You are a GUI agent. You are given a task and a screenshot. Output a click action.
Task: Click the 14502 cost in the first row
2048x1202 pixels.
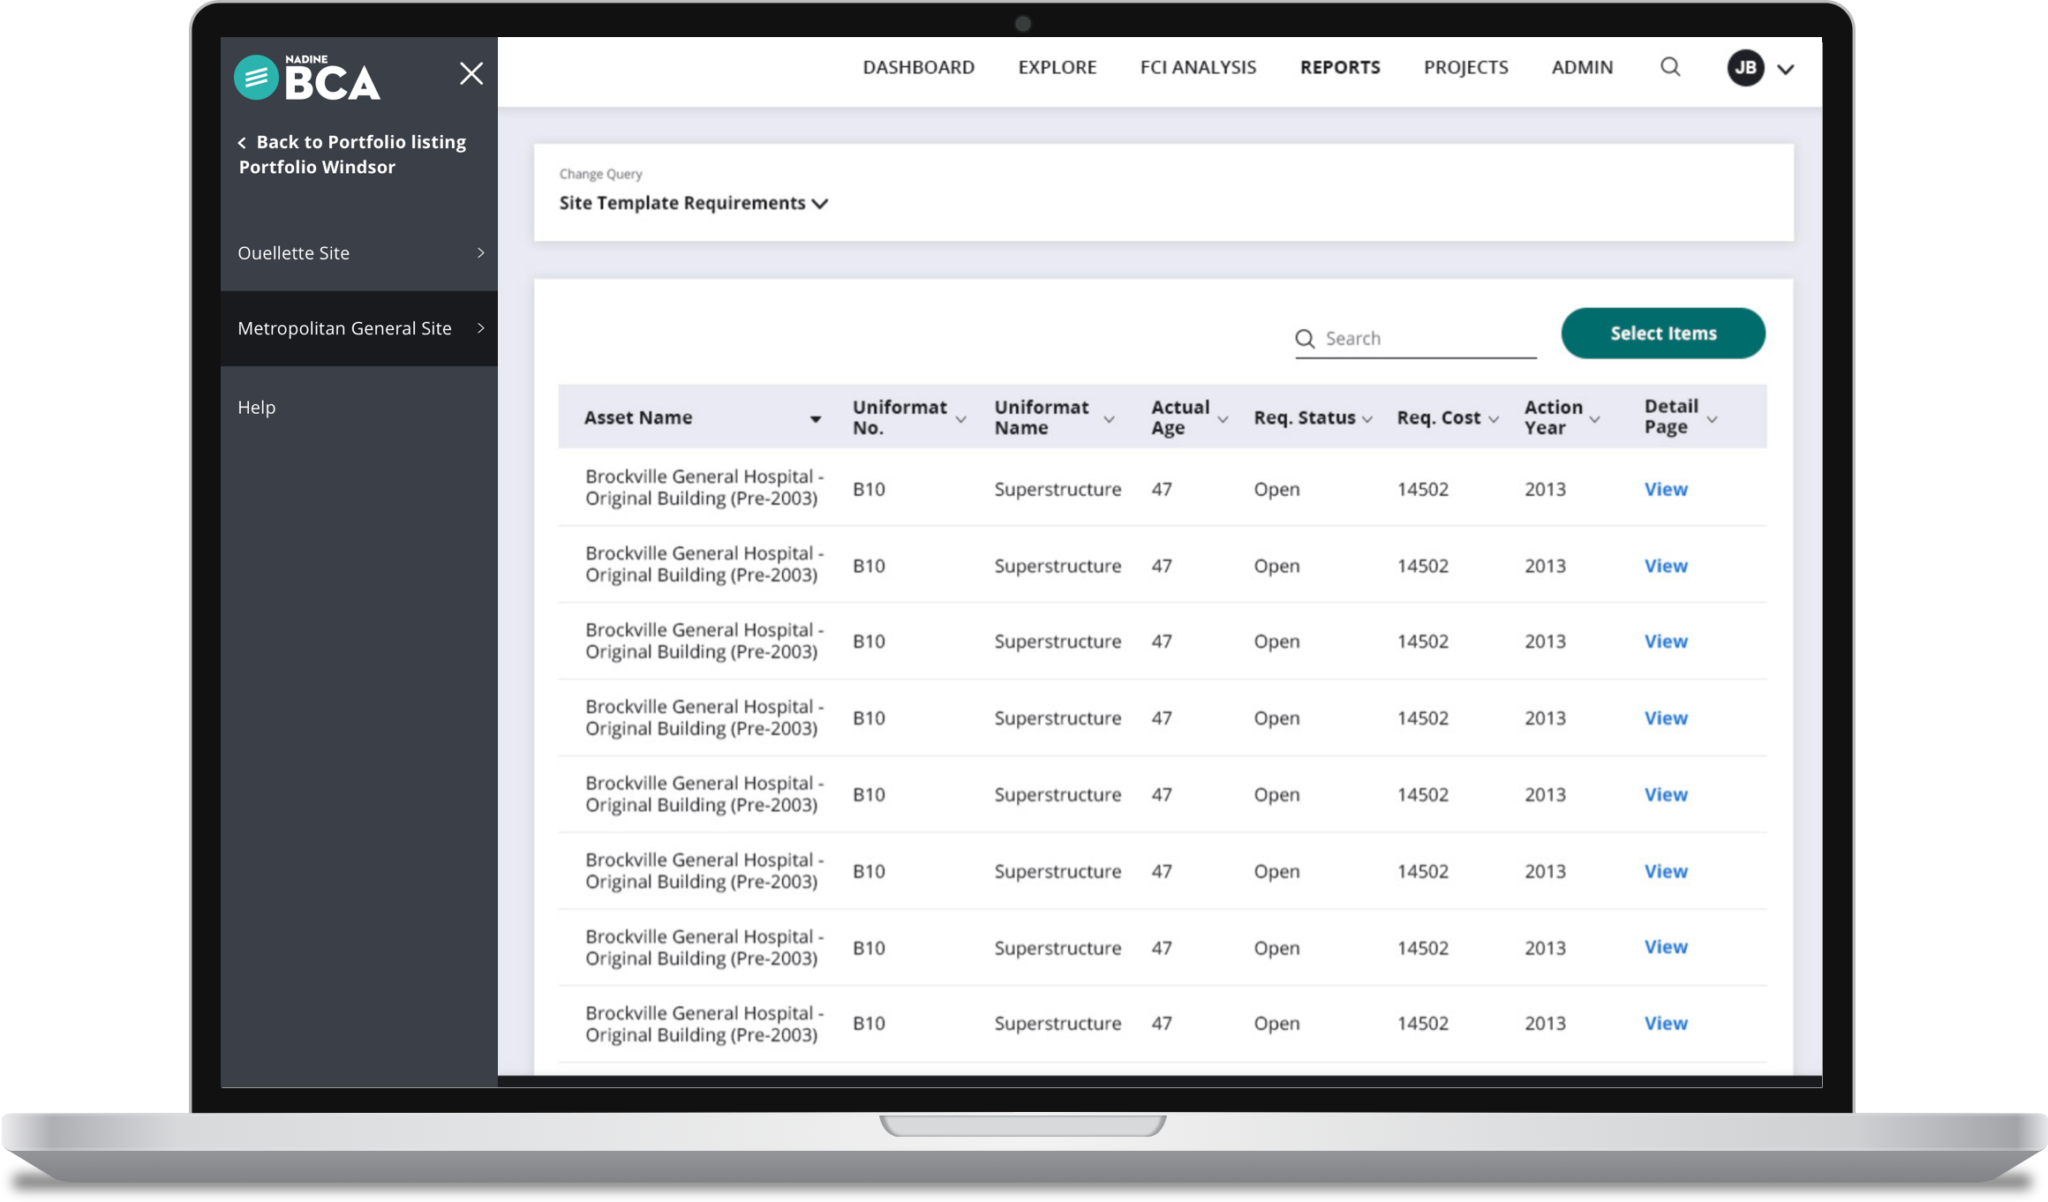coord(1422,489)
